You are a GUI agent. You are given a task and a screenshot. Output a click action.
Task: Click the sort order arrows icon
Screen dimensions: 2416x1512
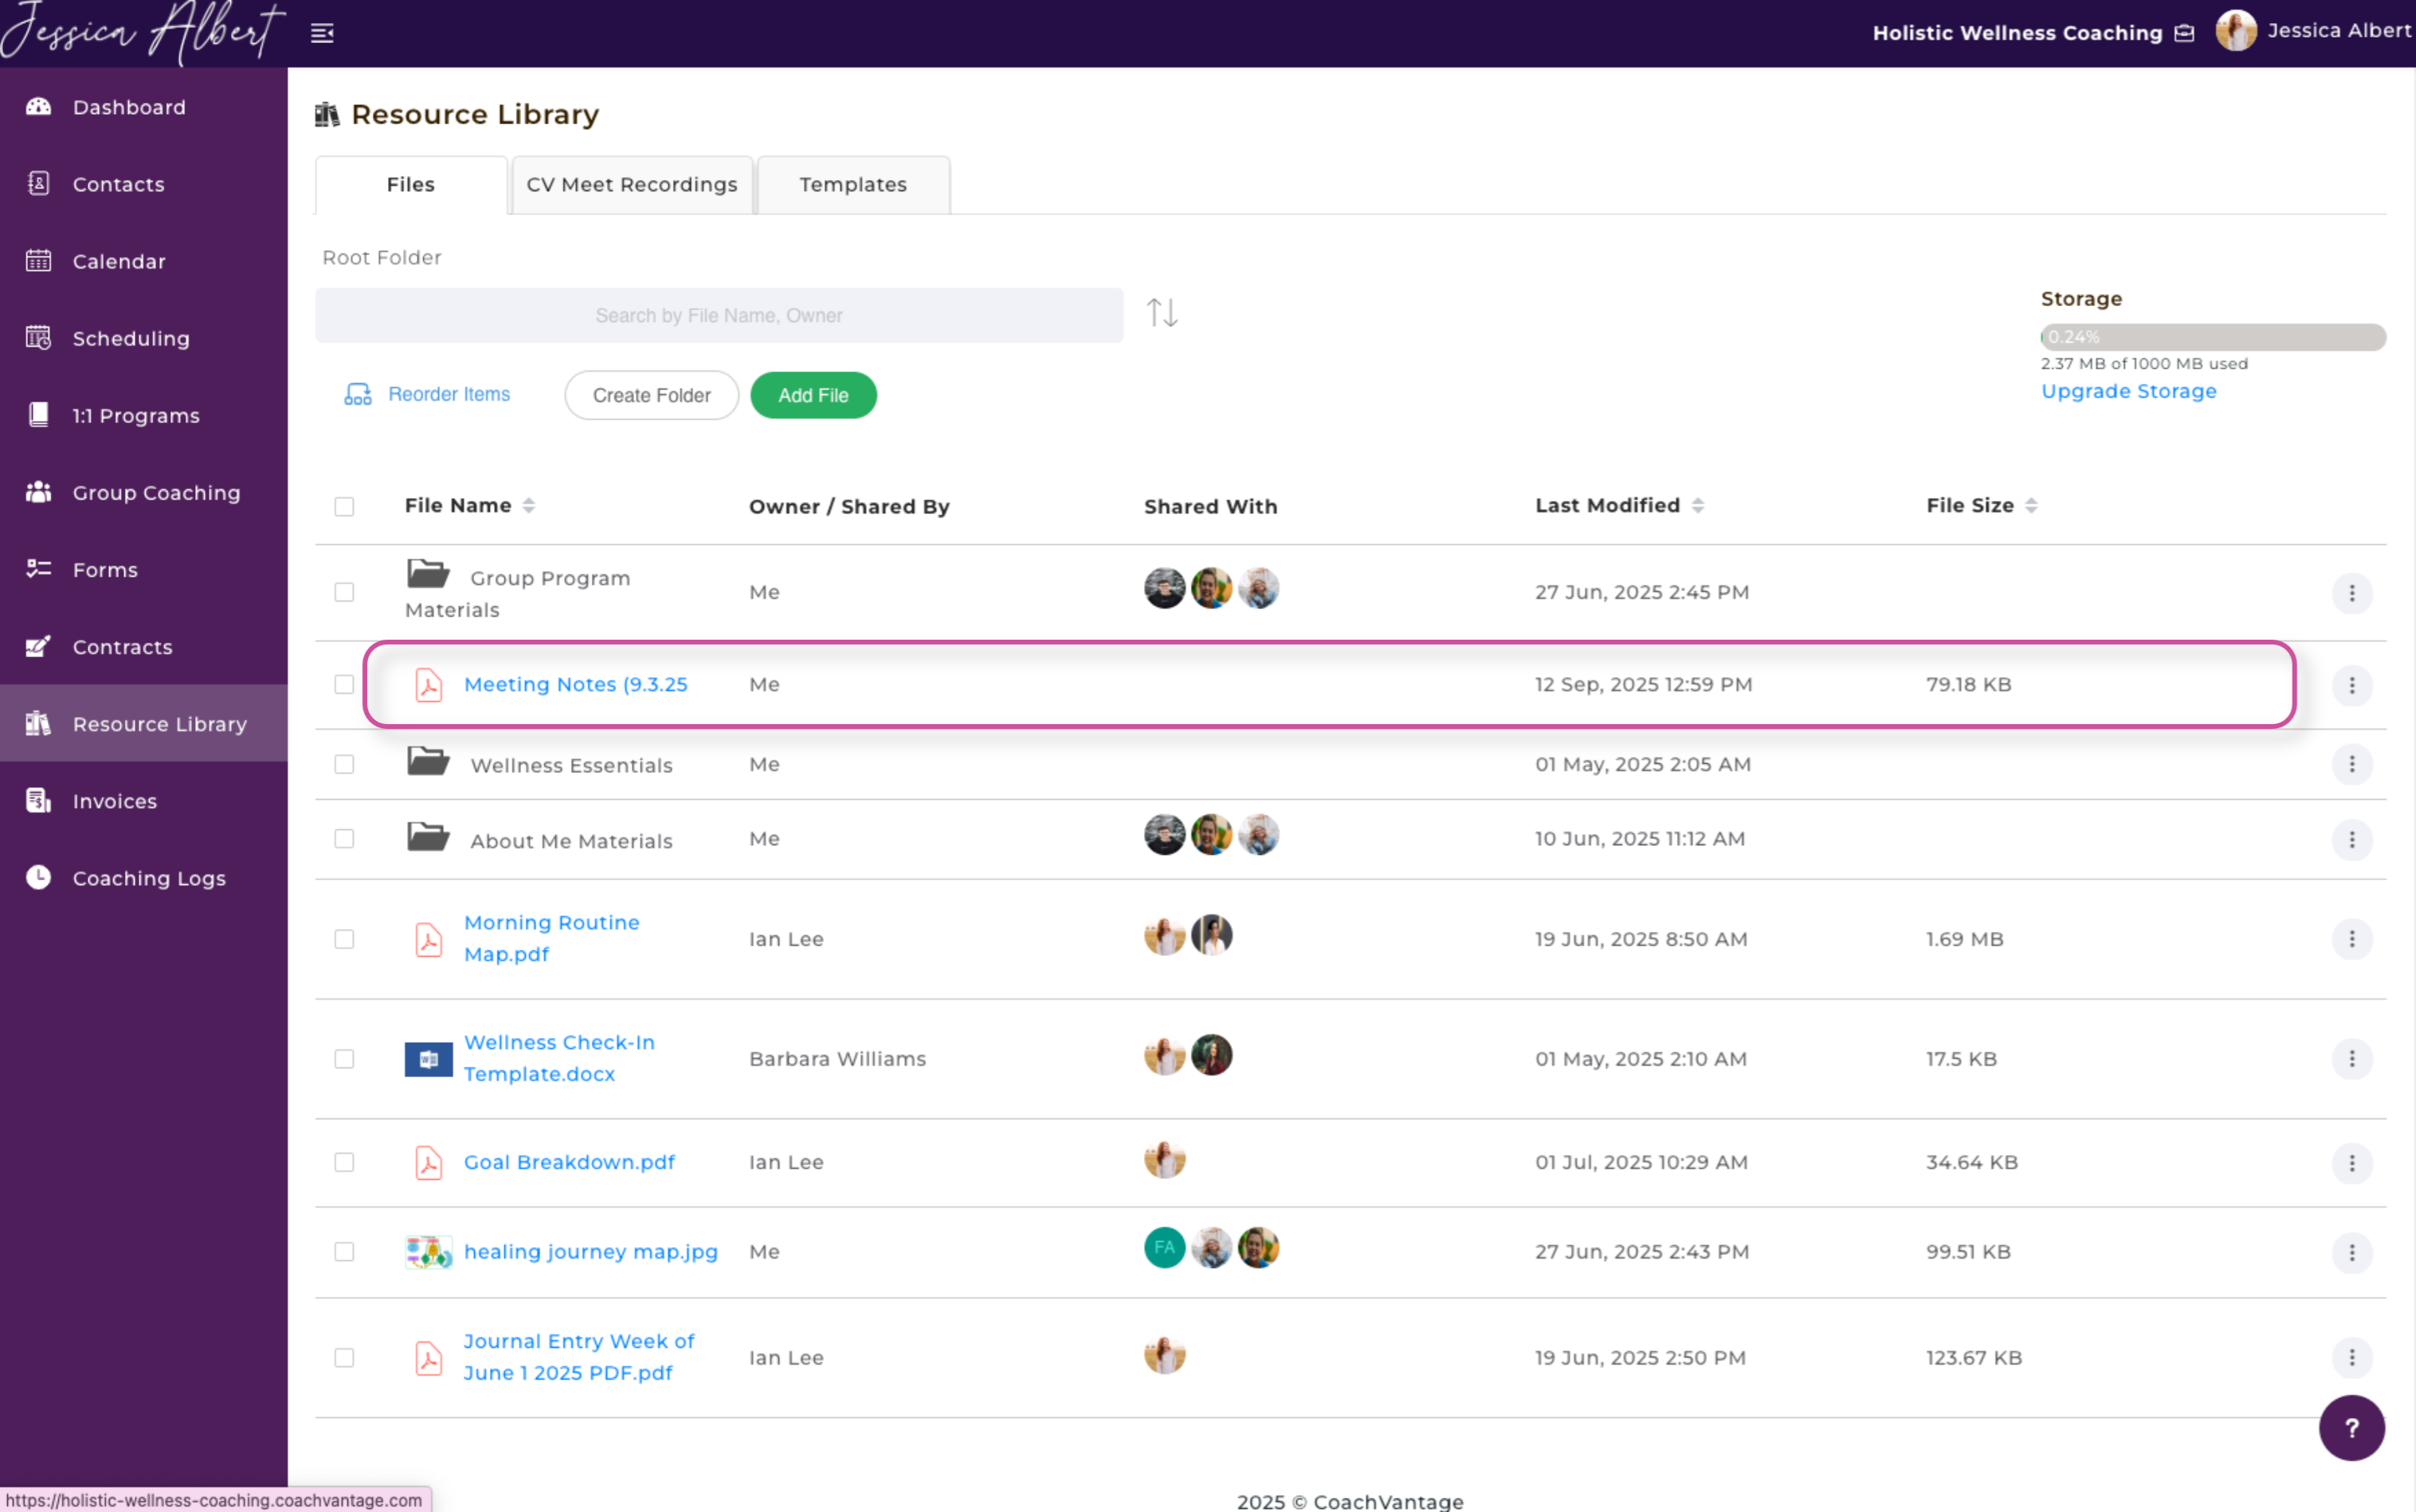tap(1162, 313)
